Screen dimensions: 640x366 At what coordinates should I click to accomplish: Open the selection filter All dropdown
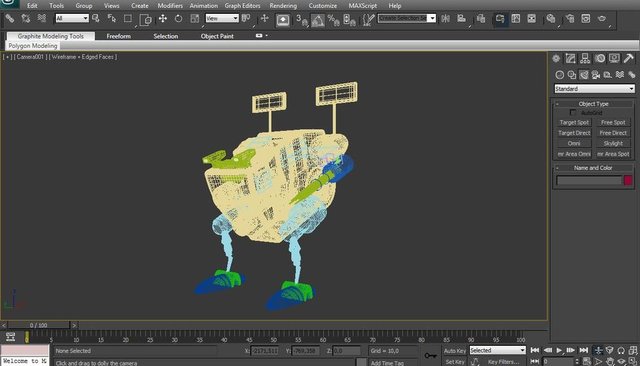pyautogui.click(x=72, y=18)
